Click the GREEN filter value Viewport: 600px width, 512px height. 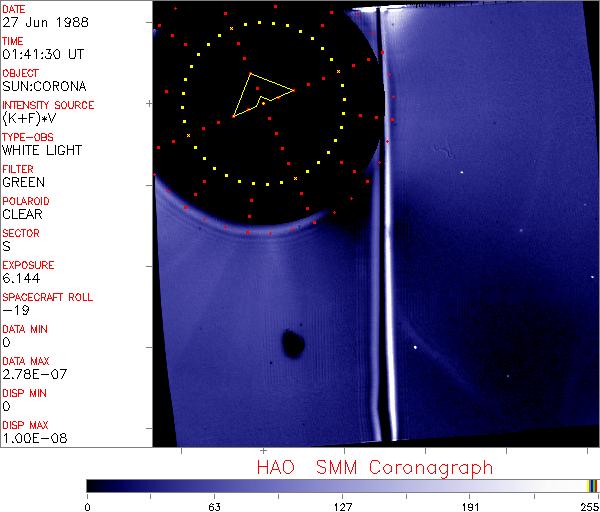pyautogui.click(x=23, y=183)
